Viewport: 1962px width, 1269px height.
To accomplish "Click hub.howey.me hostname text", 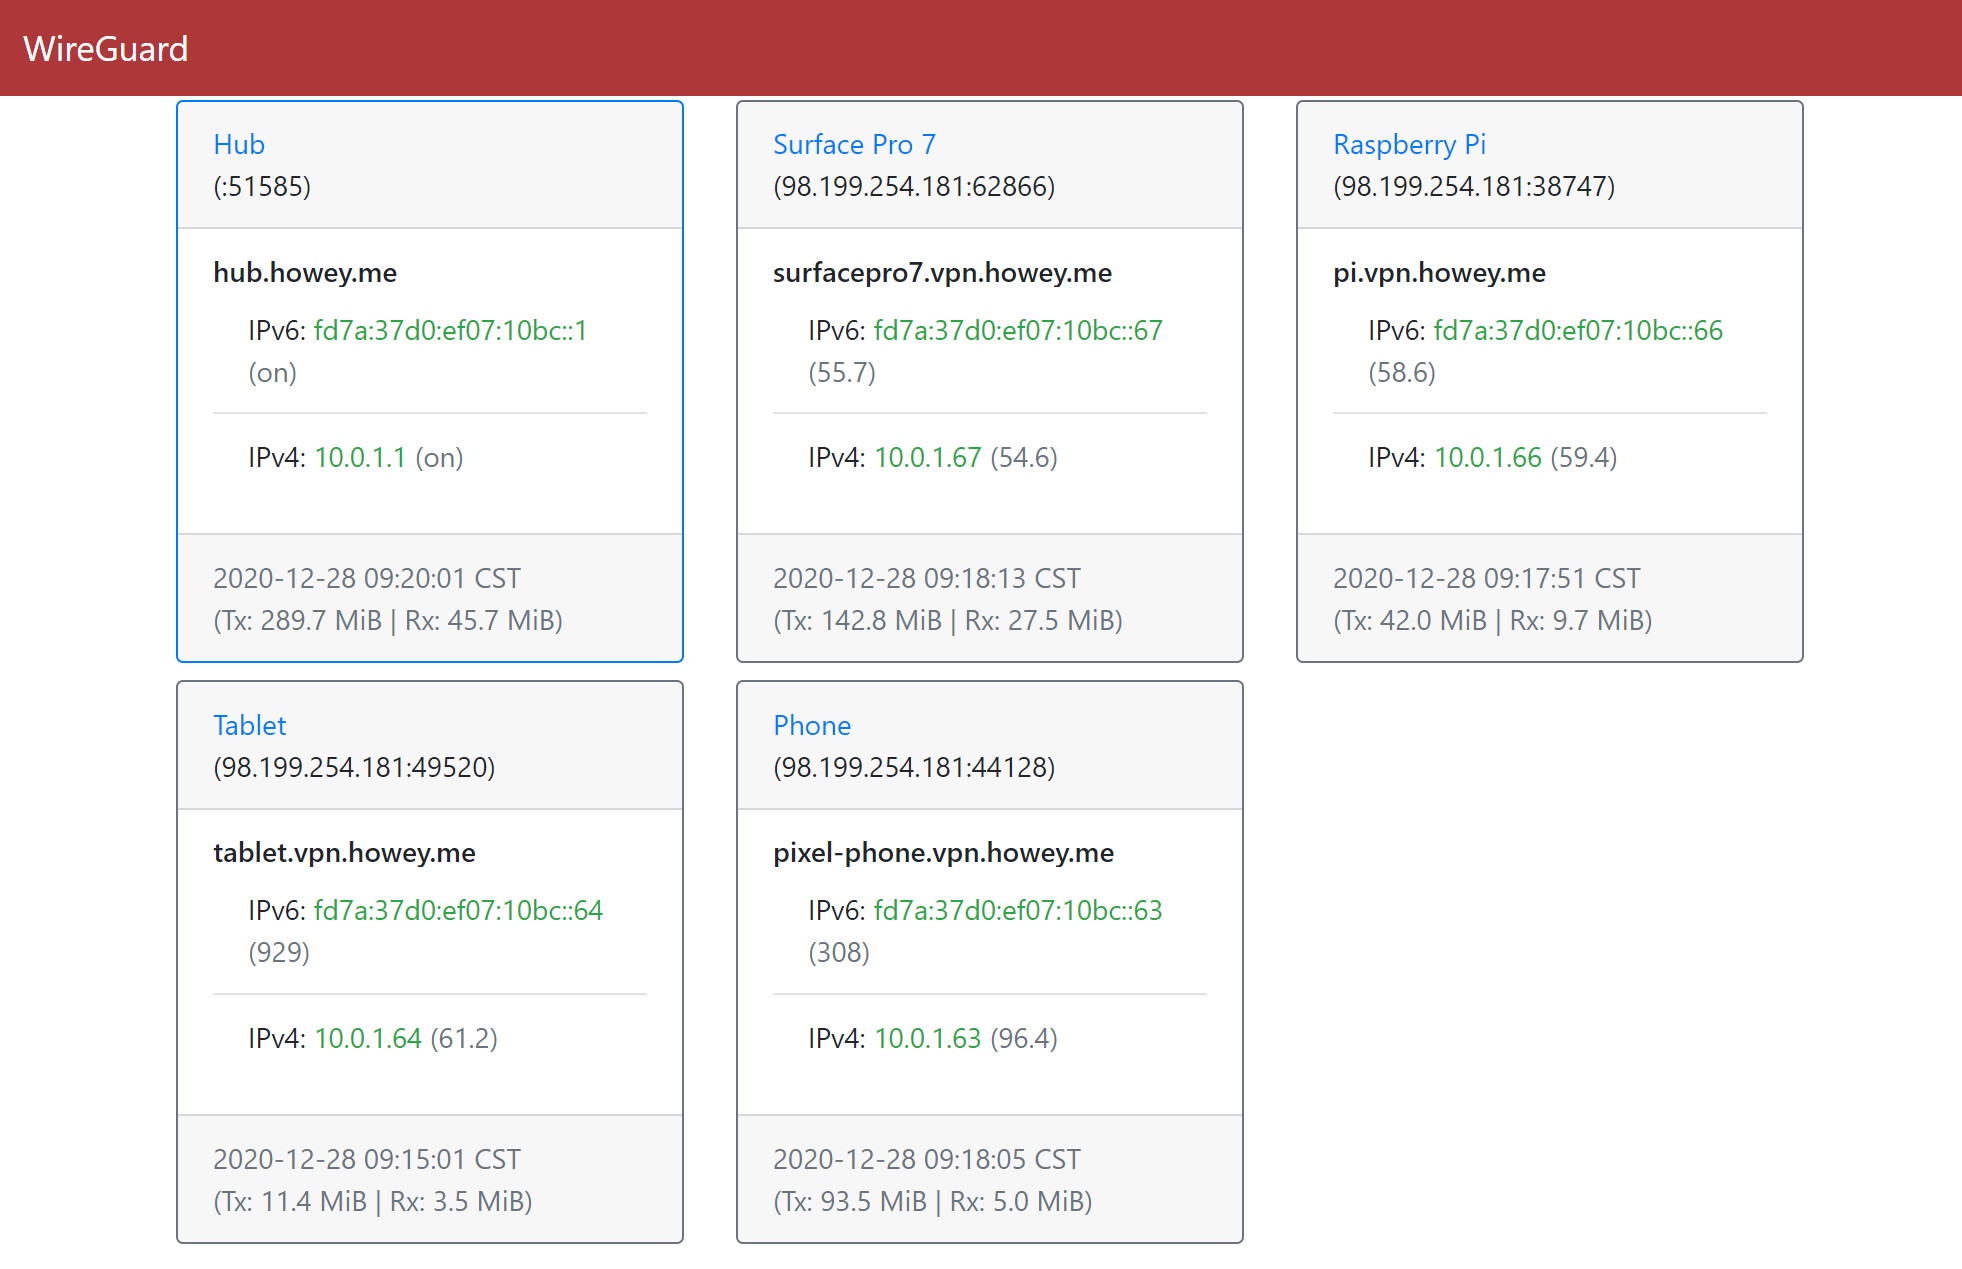I will pos(305,272).
